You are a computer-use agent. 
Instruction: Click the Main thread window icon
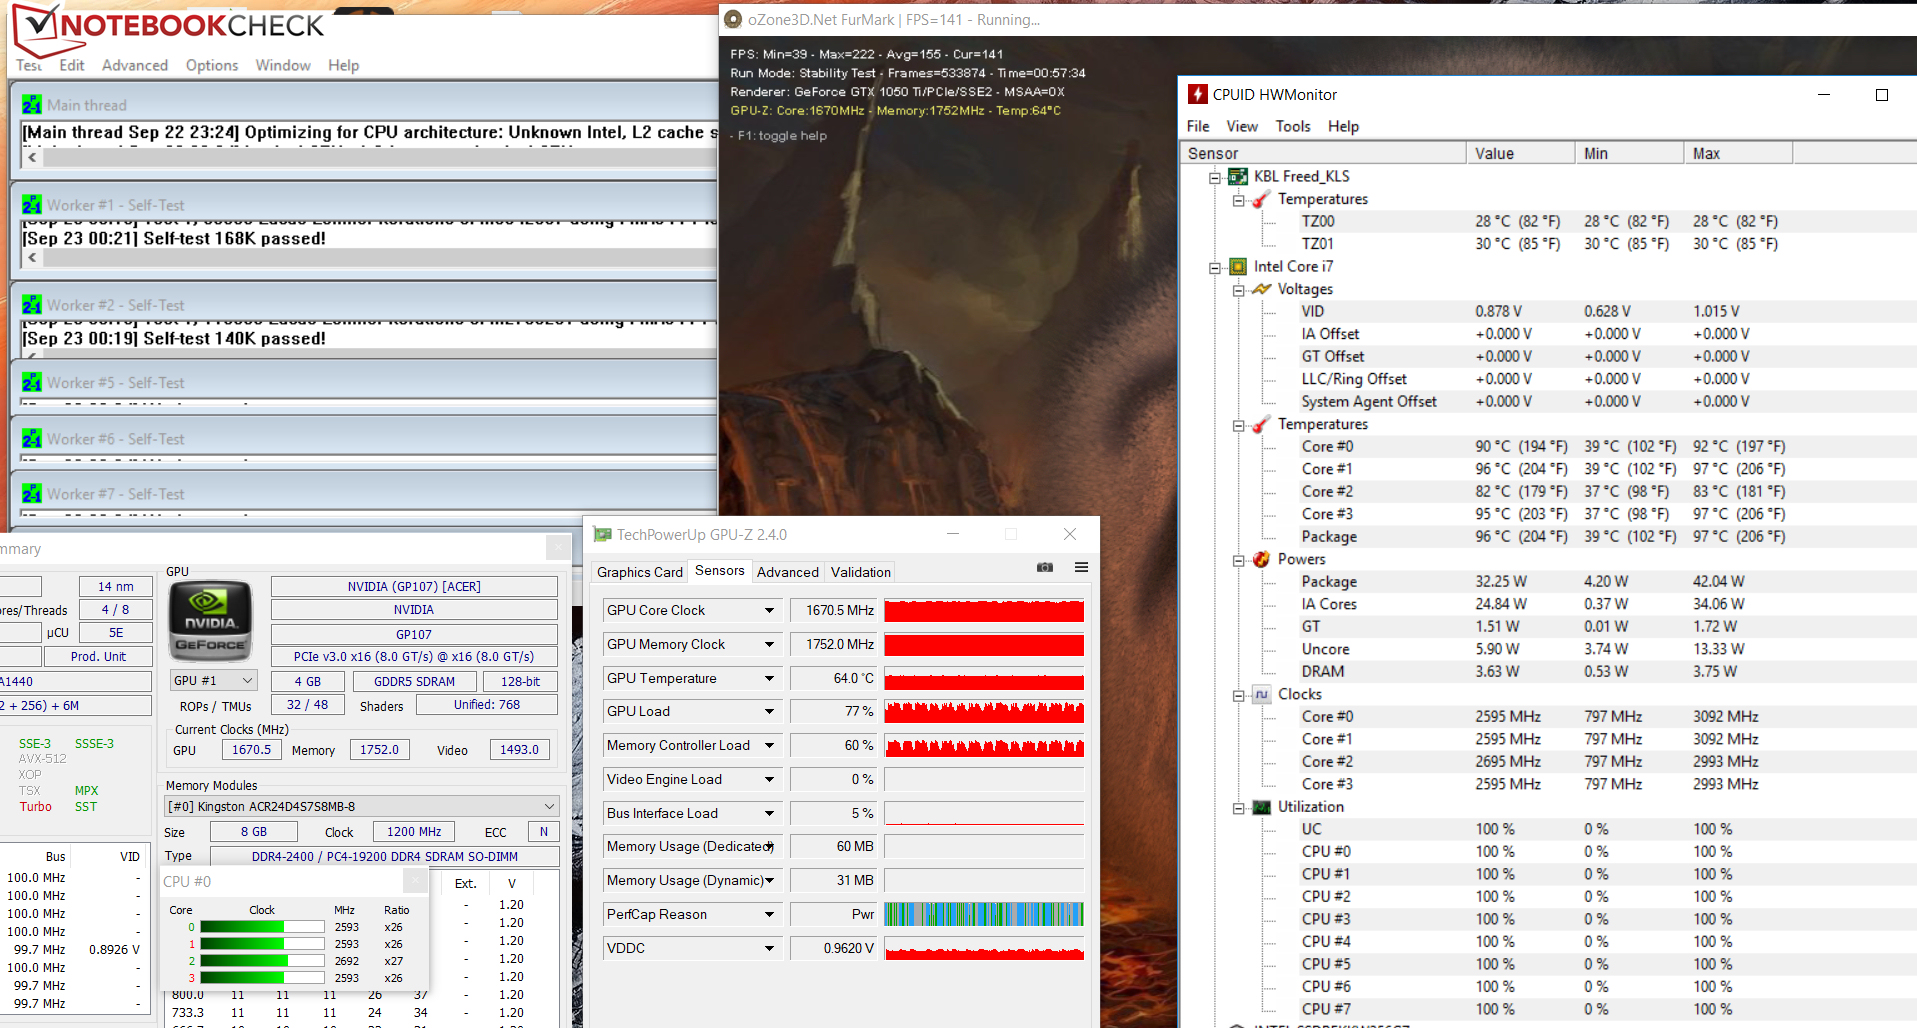(x=32, y=105)
